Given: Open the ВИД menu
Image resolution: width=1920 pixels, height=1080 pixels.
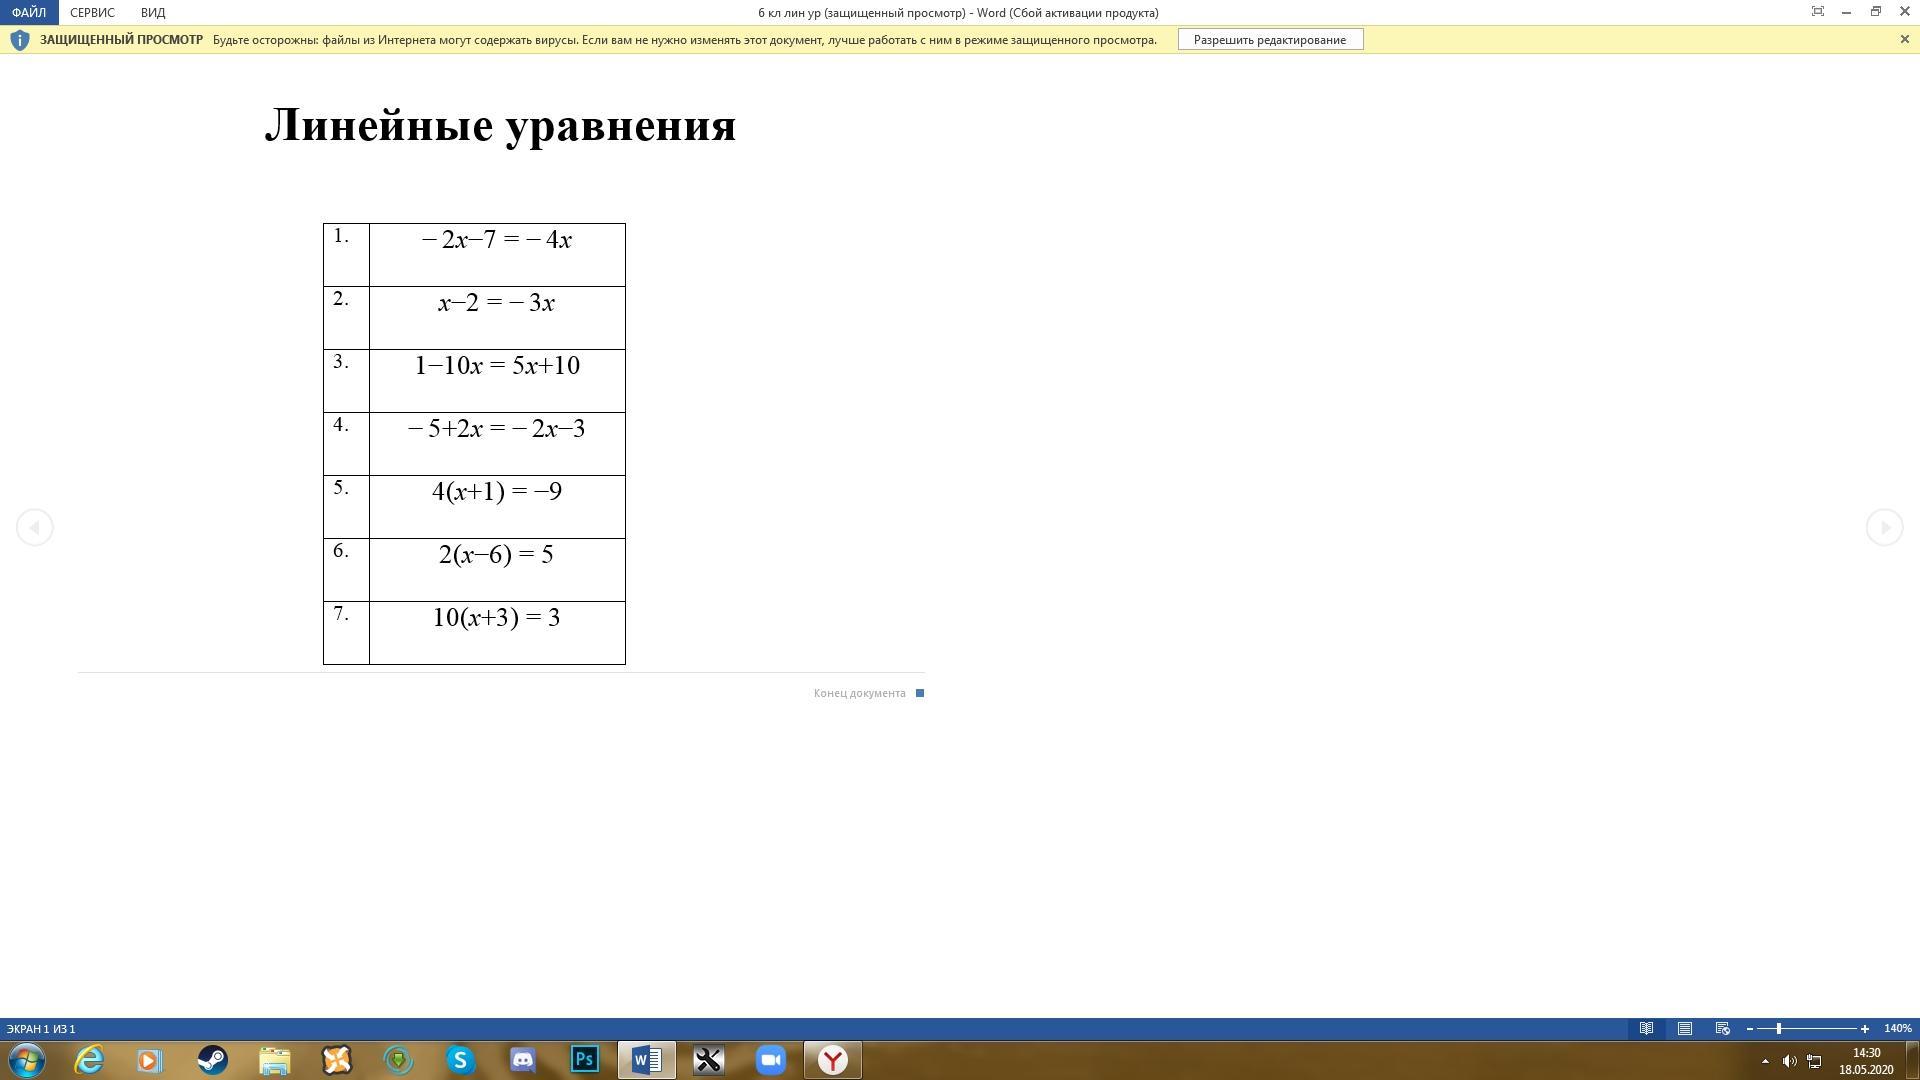Looking at the screenshot, I should coord(153,13).
